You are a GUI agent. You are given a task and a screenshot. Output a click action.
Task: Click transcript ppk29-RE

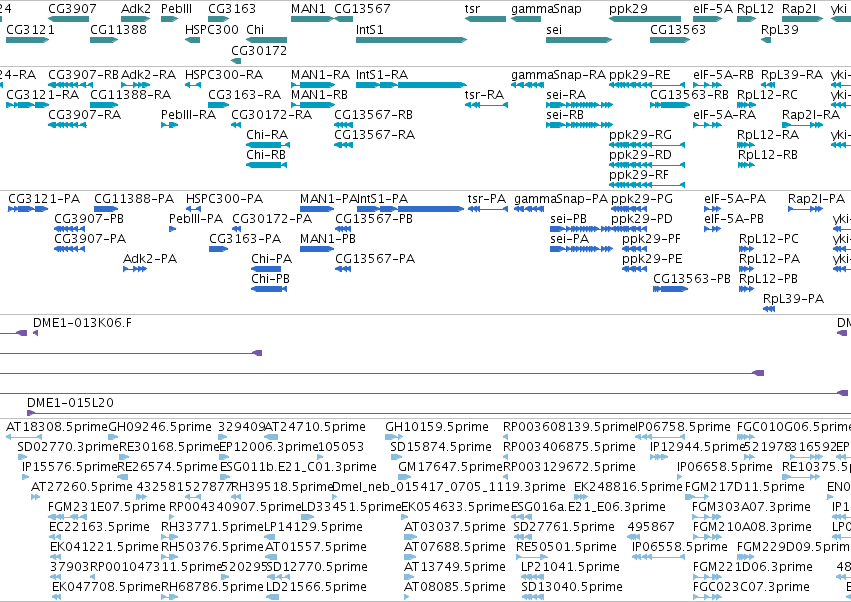pos(639,74)
